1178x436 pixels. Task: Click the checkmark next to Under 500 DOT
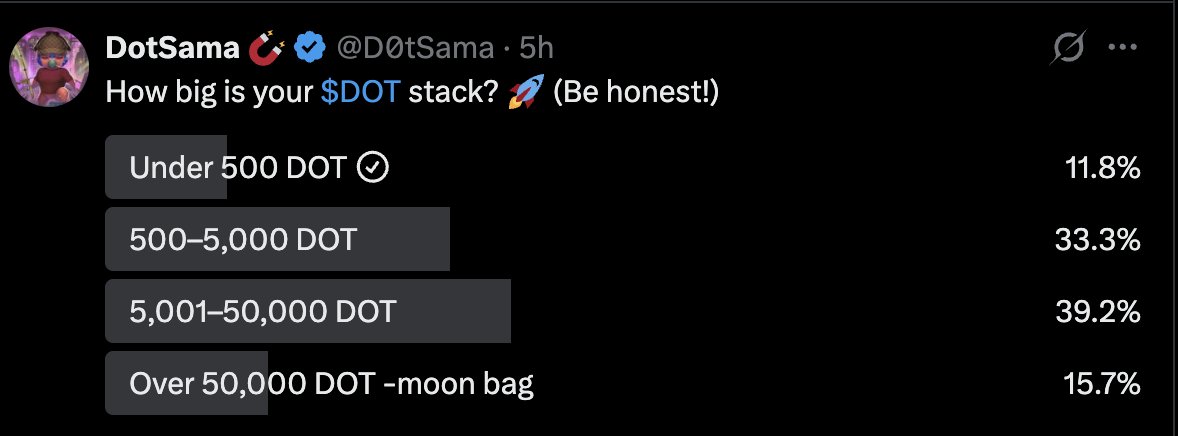(372, 168)
